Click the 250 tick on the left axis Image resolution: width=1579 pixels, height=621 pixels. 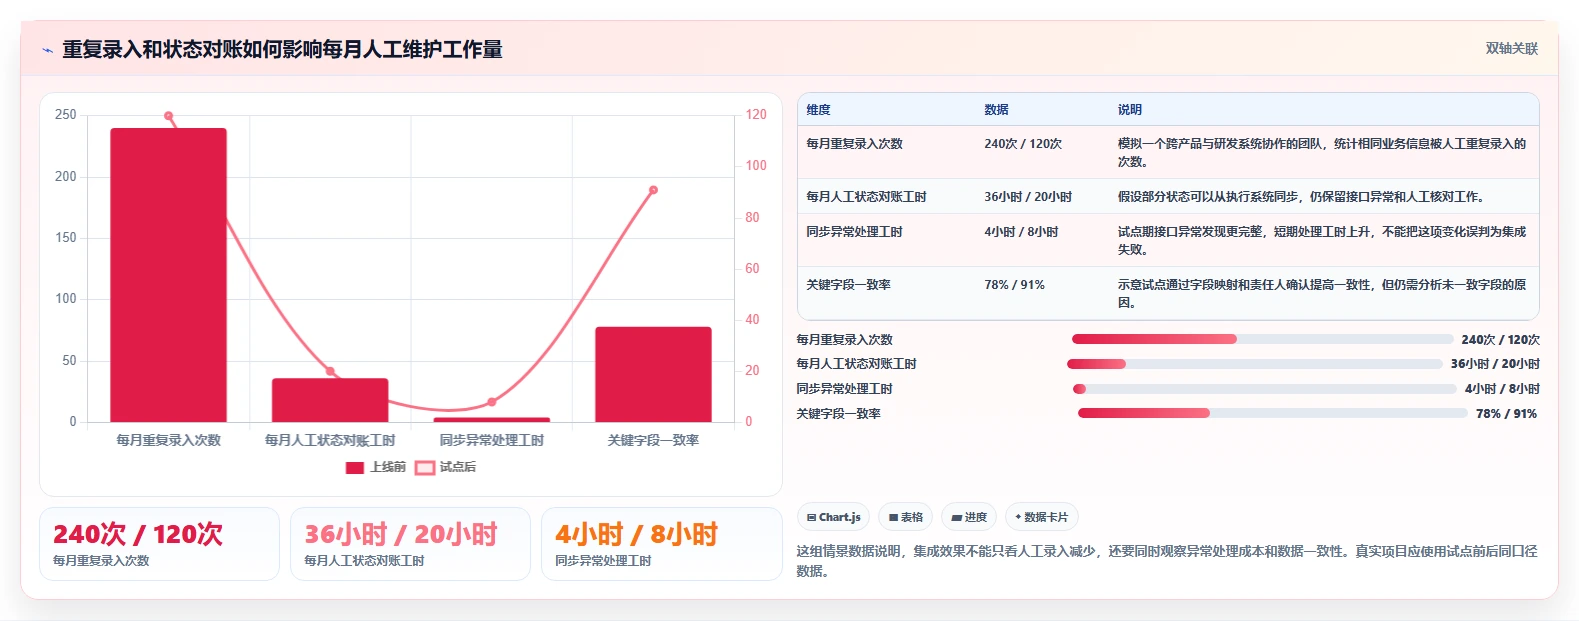click(66, 115)
